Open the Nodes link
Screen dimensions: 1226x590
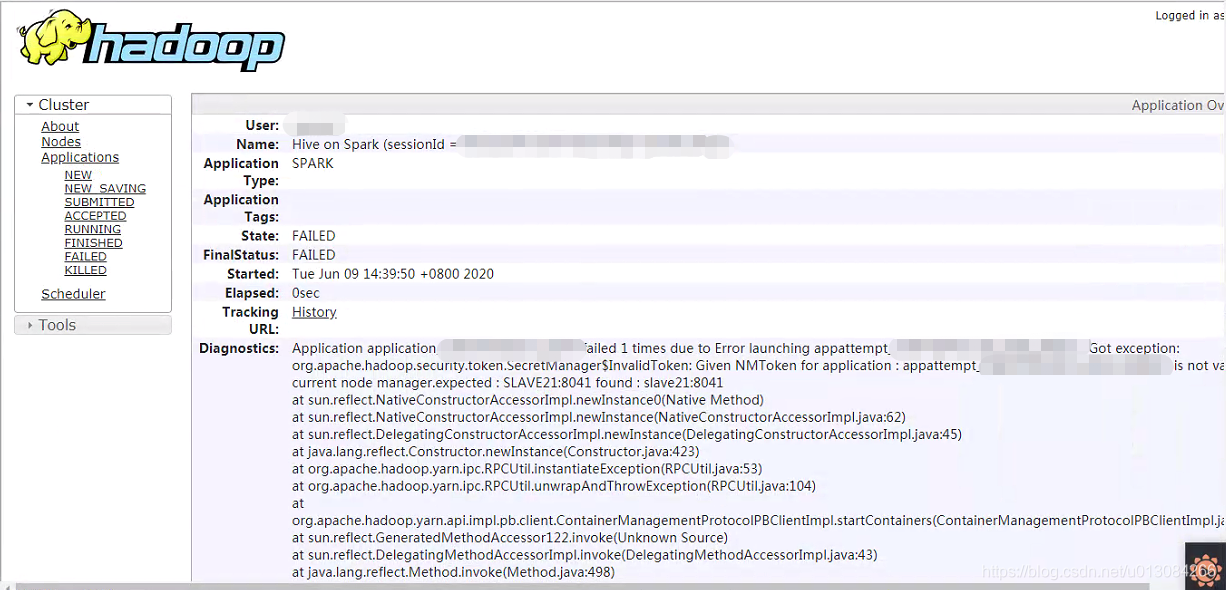61,142
